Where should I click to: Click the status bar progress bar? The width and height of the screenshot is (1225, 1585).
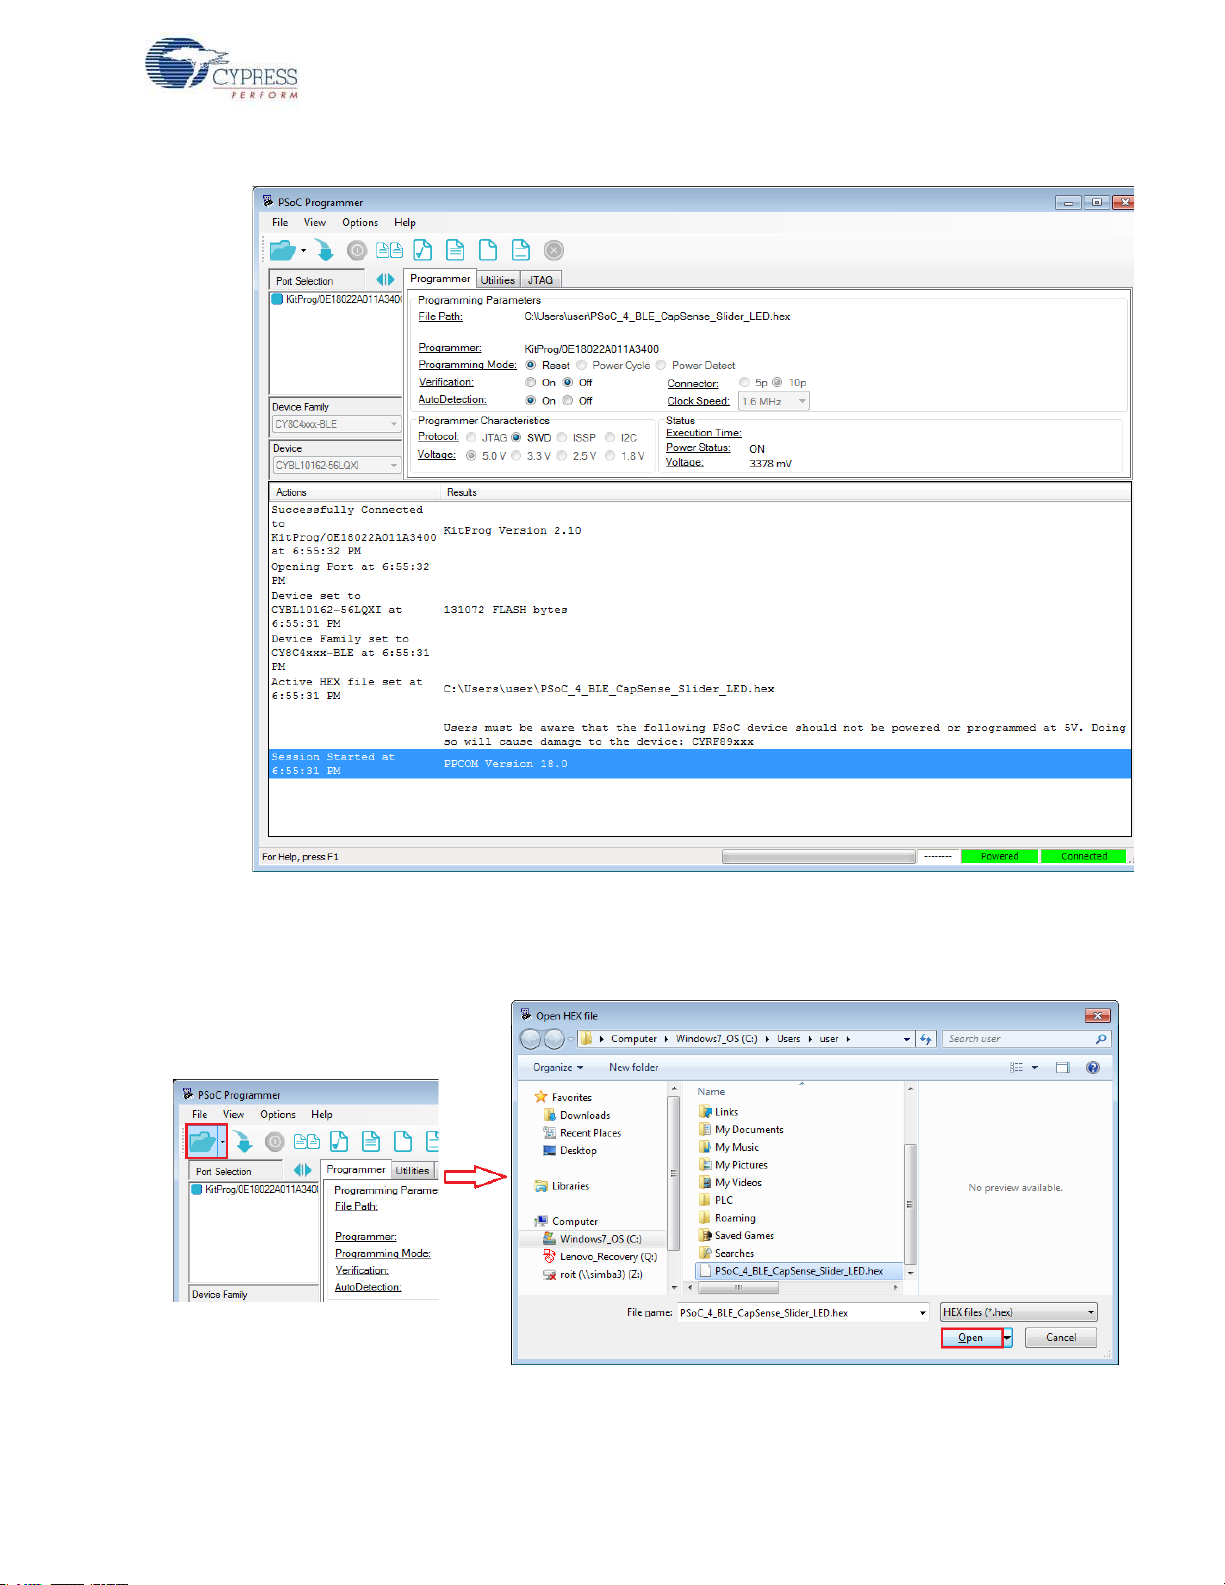[819, 857]
